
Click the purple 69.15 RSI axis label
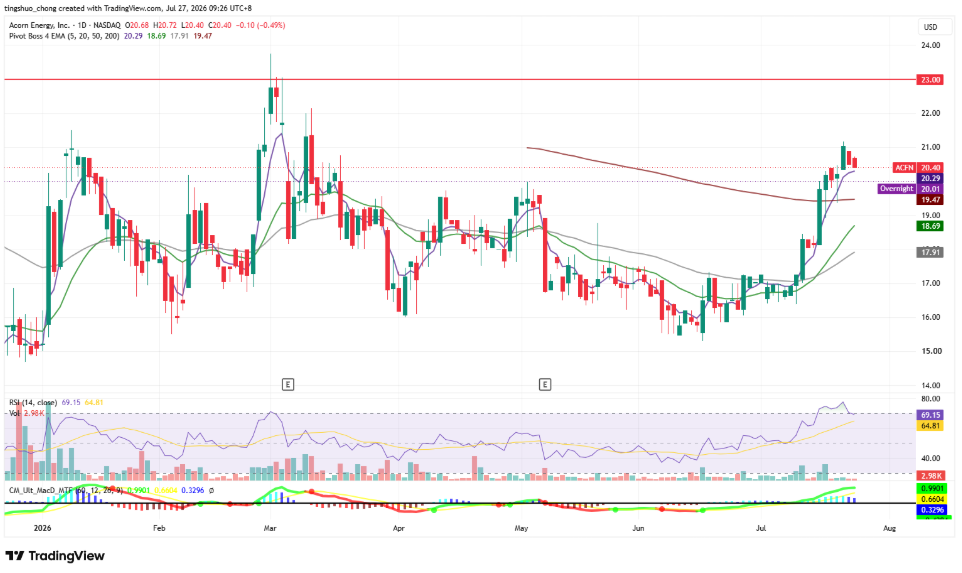point(930,415)
